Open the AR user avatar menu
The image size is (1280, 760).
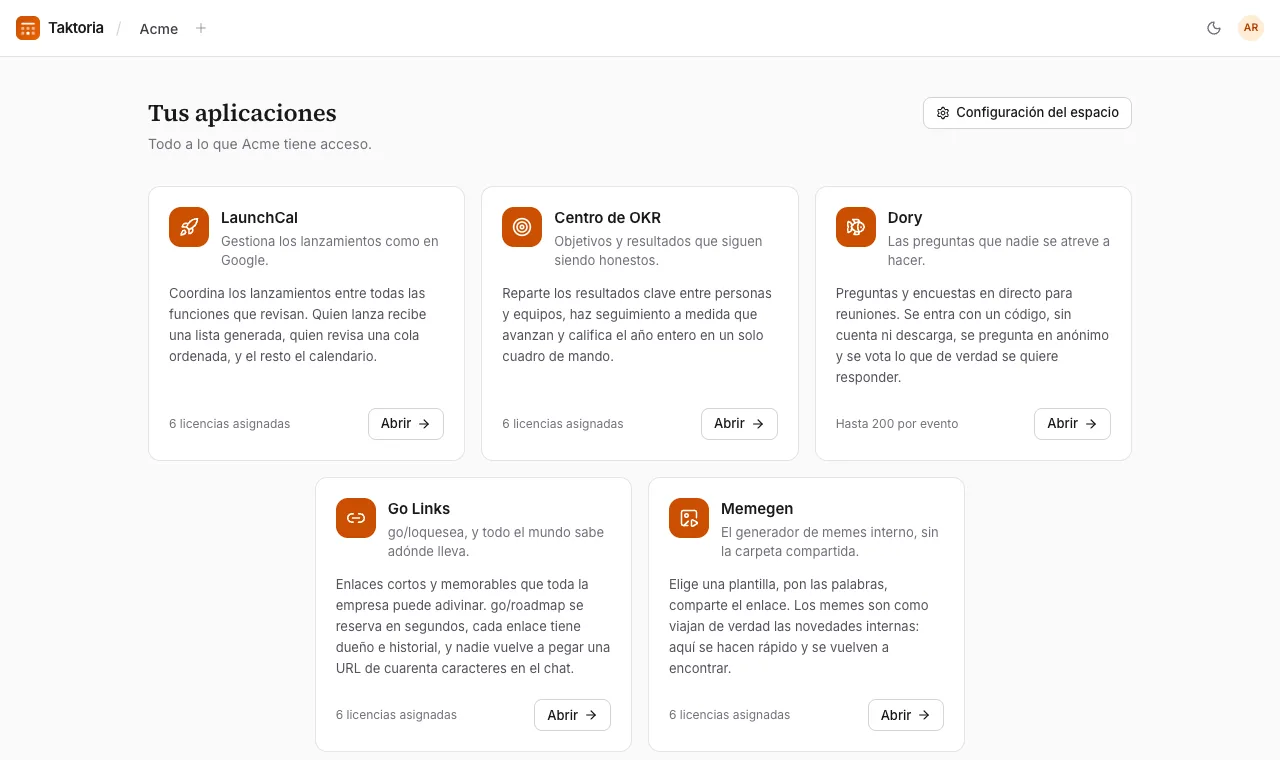[x=1251, y=28]
